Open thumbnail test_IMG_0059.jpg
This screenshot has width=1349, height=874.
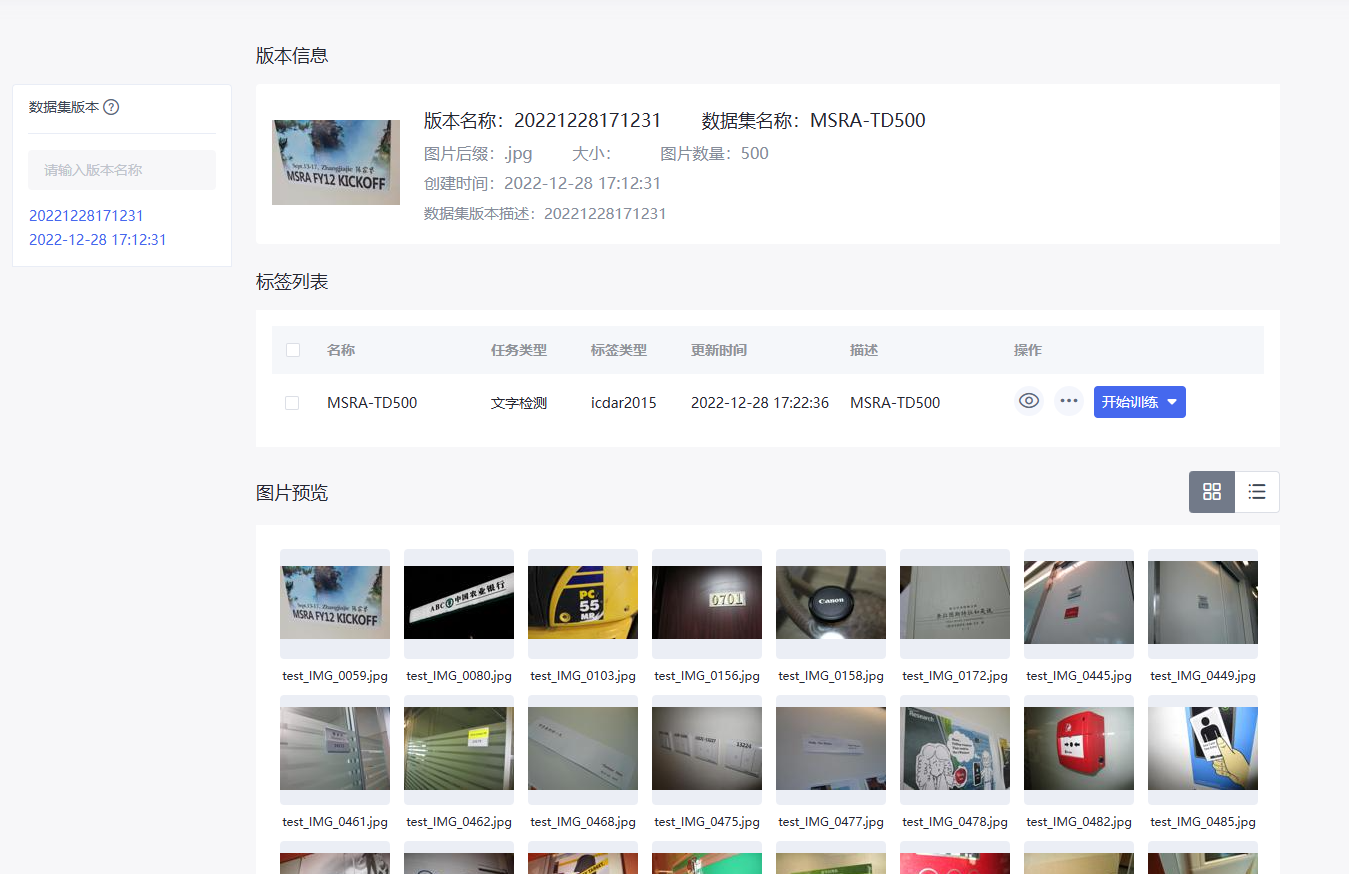[x=335, y=602]
